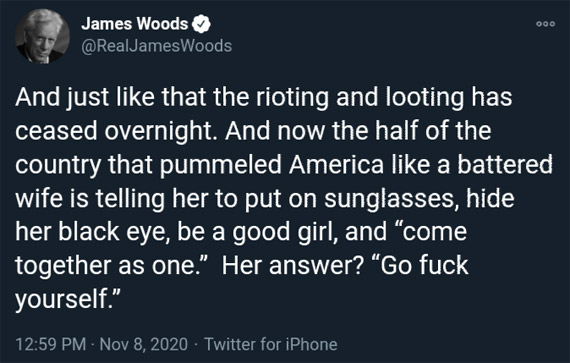Image resolution: width=570 pixels, height=363 pixels.
Task: Click the word 'sunglasses' in the tweet
Action: click(x=391, y=199)
